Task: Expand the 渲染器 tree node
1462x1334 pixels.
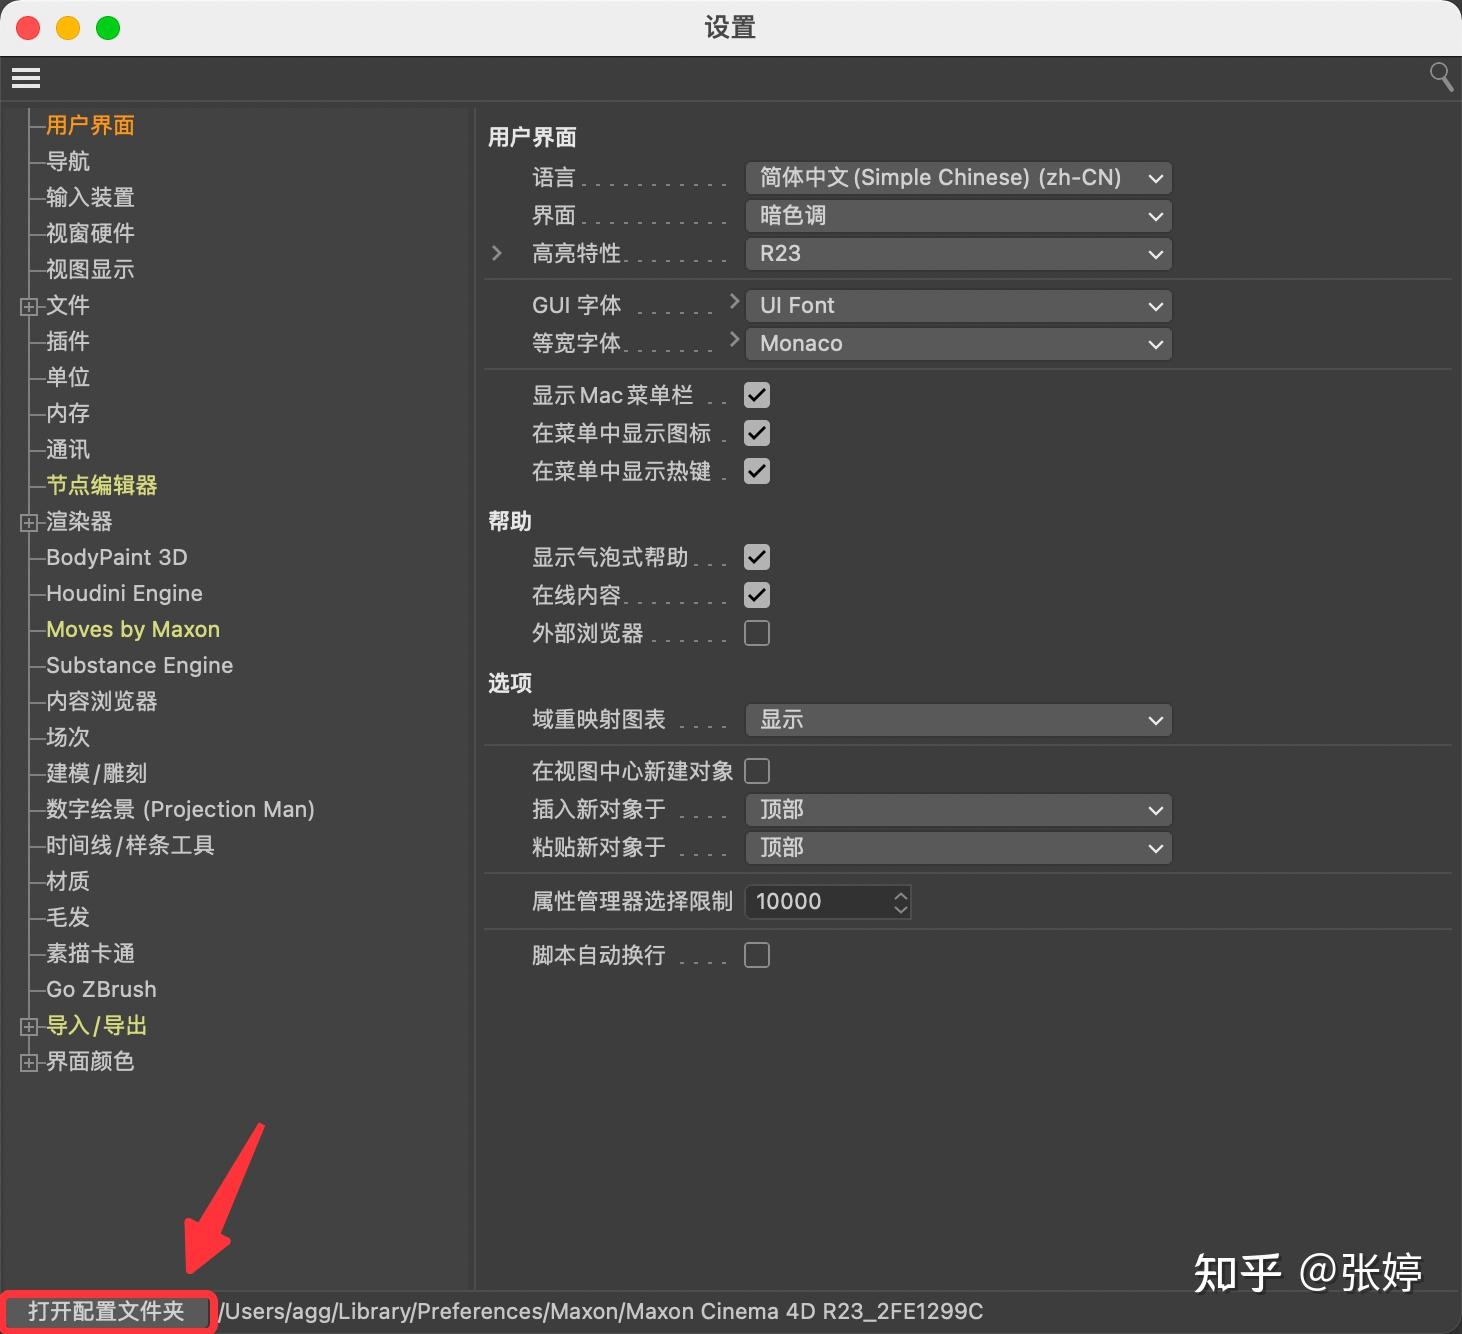Action: (x=28, y=521)
